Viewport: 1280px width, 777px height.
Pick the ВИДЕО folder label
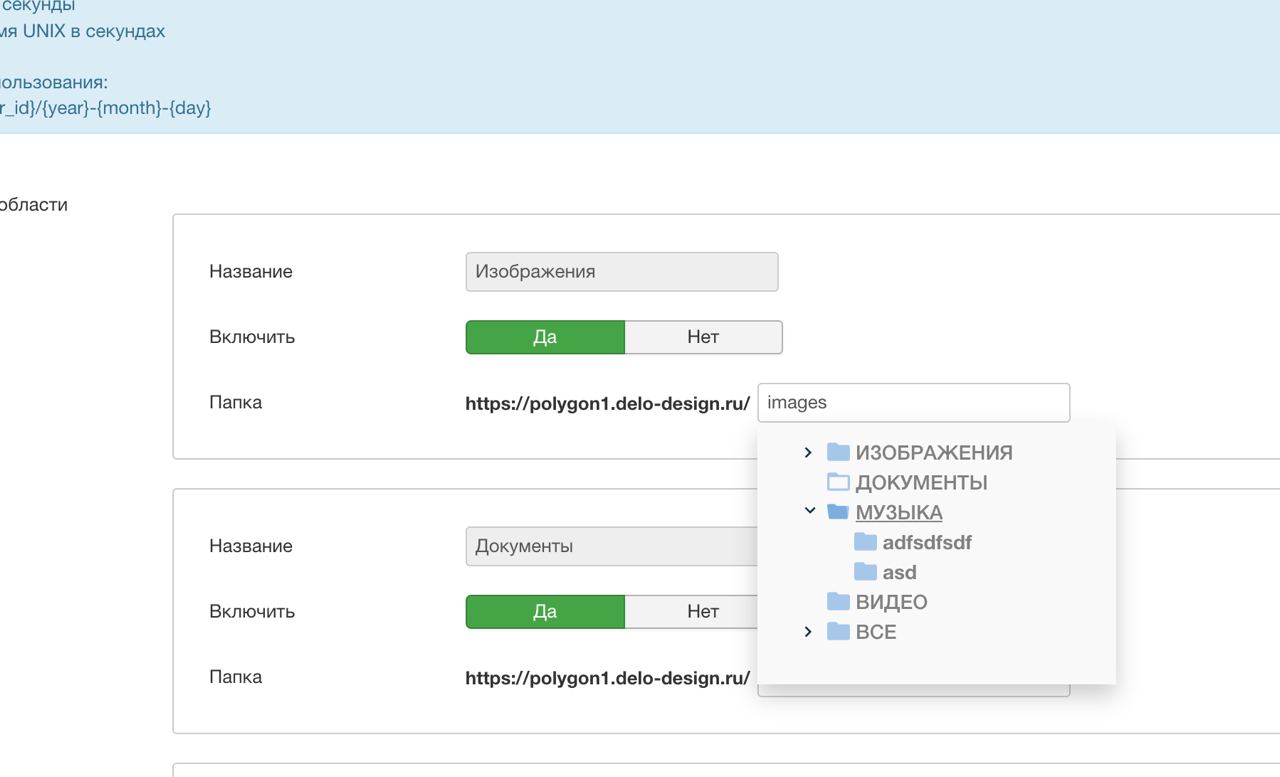(x=891, y=602)
